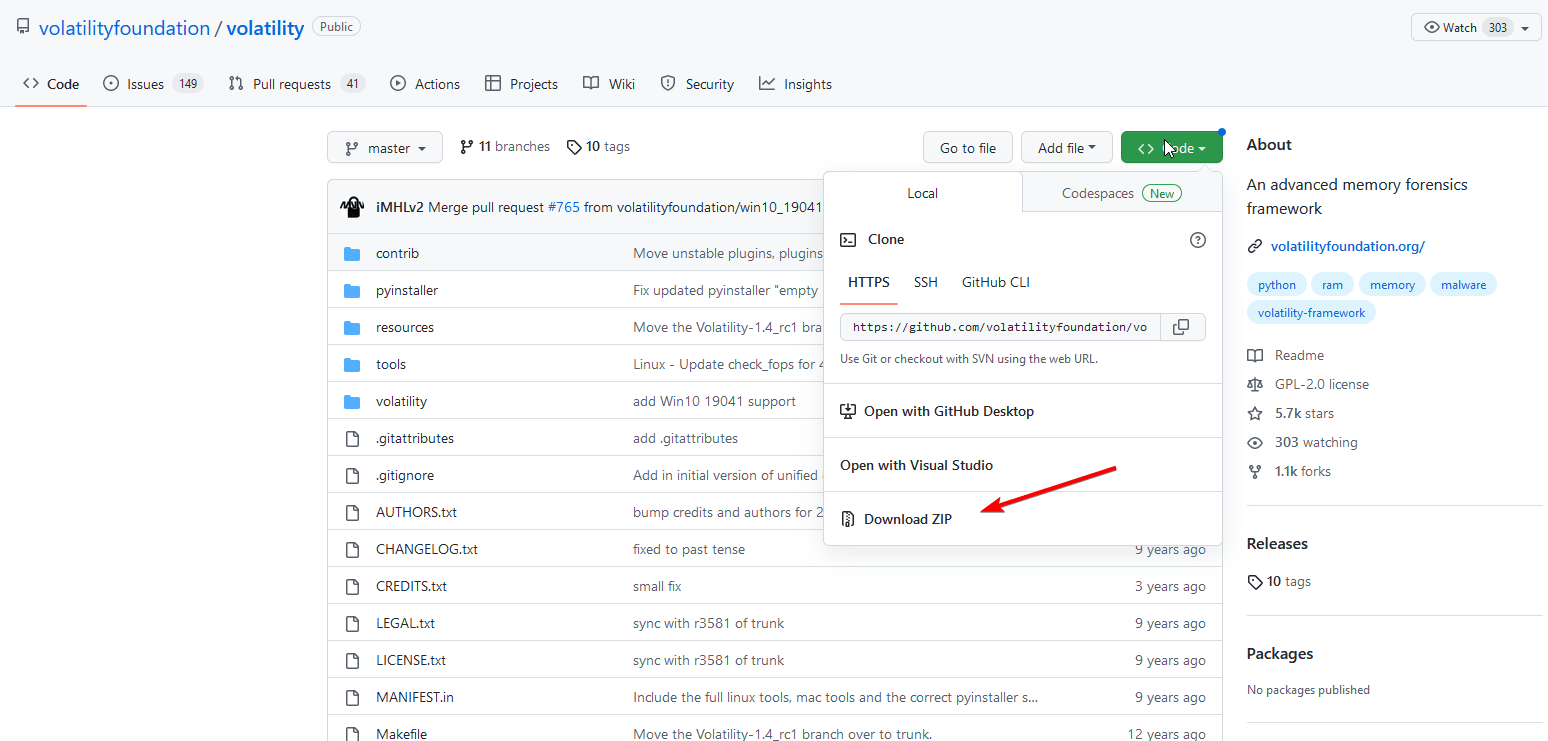The width and height of the screenshot is (1548, 741).
Task: Open the volatilityfoundation owner link
Action: [124, 28]
